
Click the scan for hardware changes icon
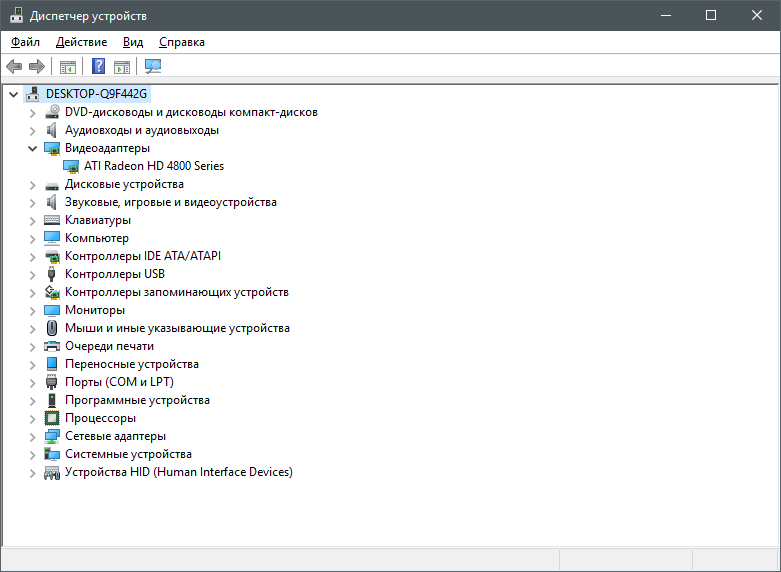point(153,67)
